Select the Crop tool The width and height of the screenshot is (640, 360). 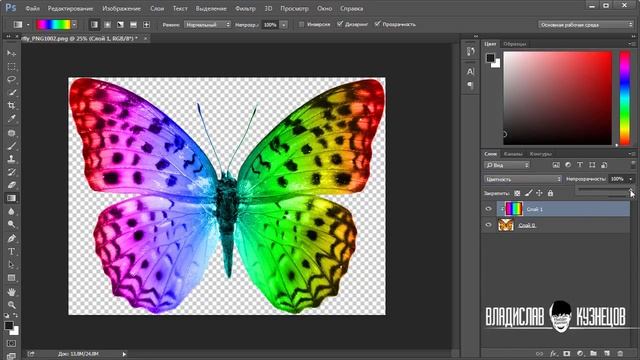click(11, 106)
